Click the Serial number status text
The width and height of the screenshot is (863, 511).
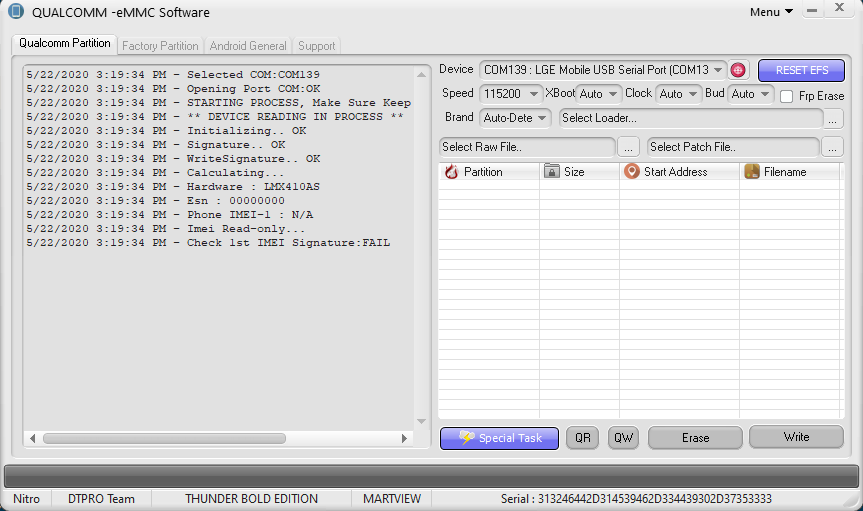pos(636,499)
